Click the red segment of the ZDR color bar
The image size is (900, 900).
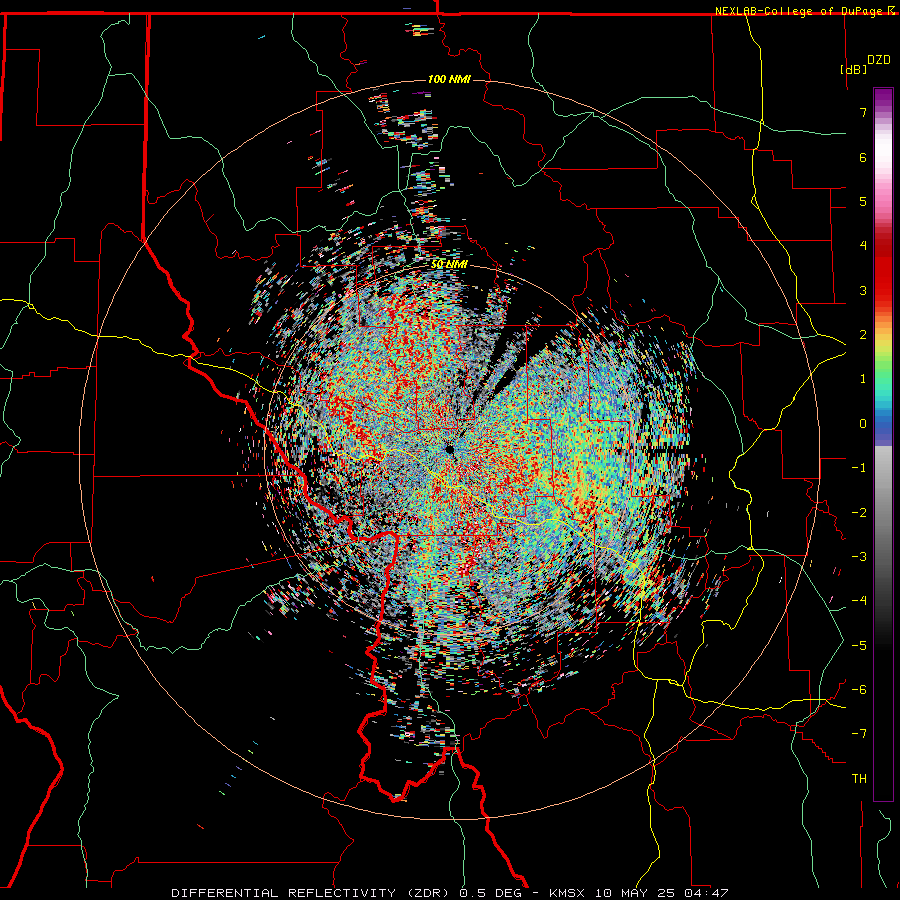pos(883,270)
